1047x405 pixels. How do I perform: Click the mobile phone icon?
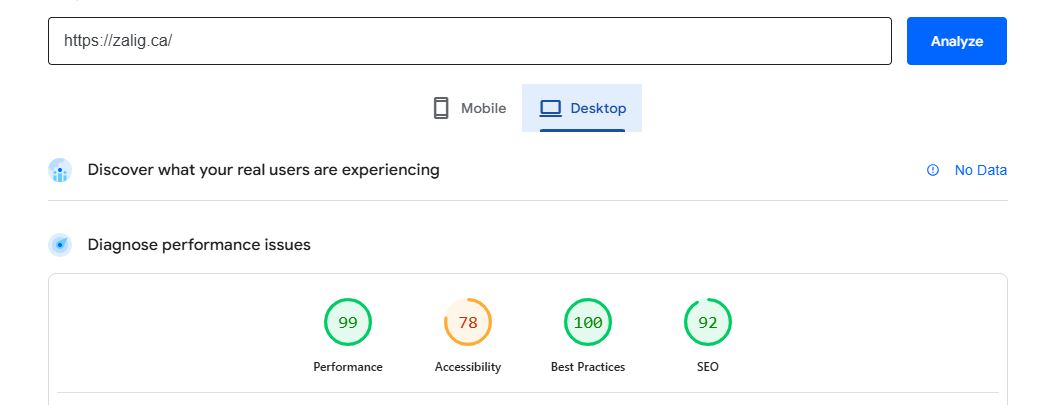(x=441, y=108)
